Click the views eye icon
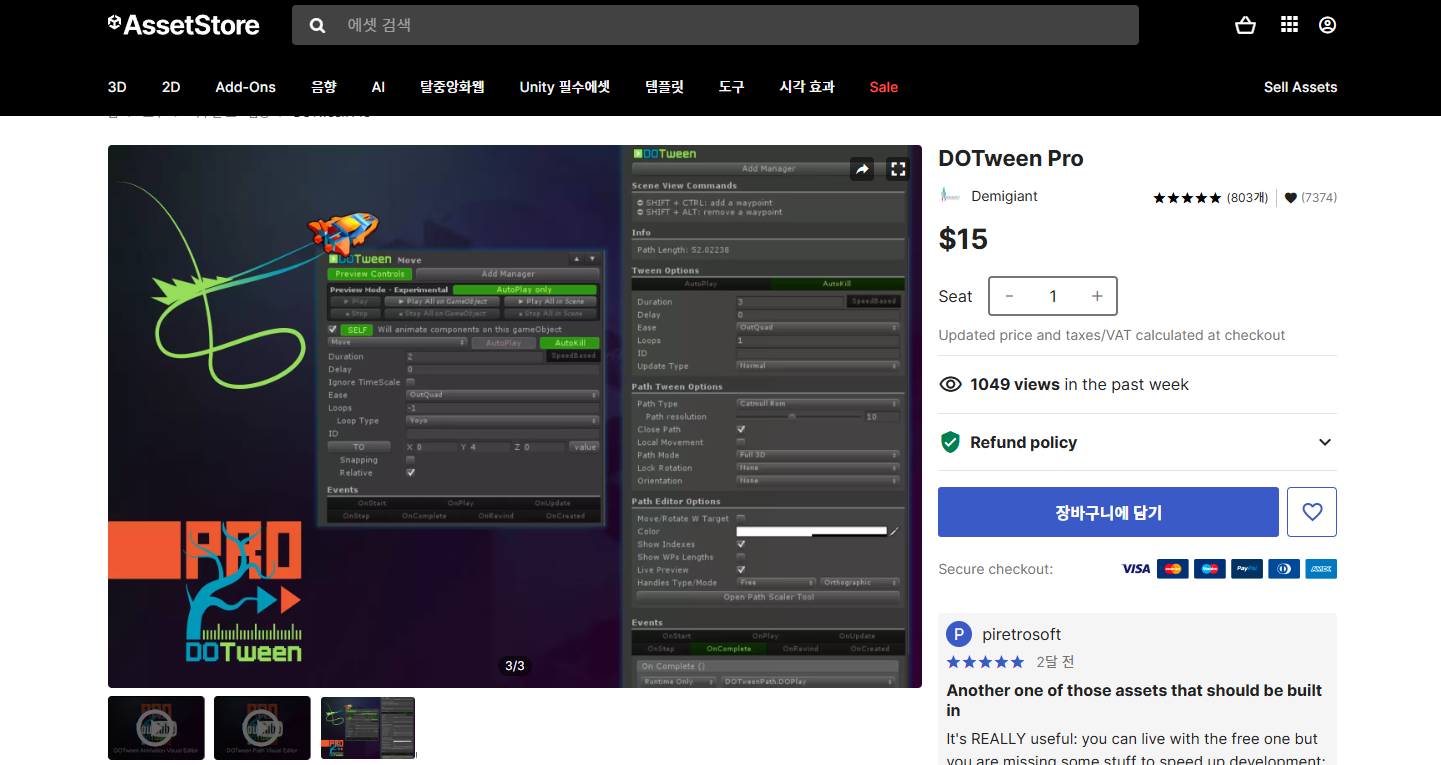 pyautogui.click(x=950, y=385)
